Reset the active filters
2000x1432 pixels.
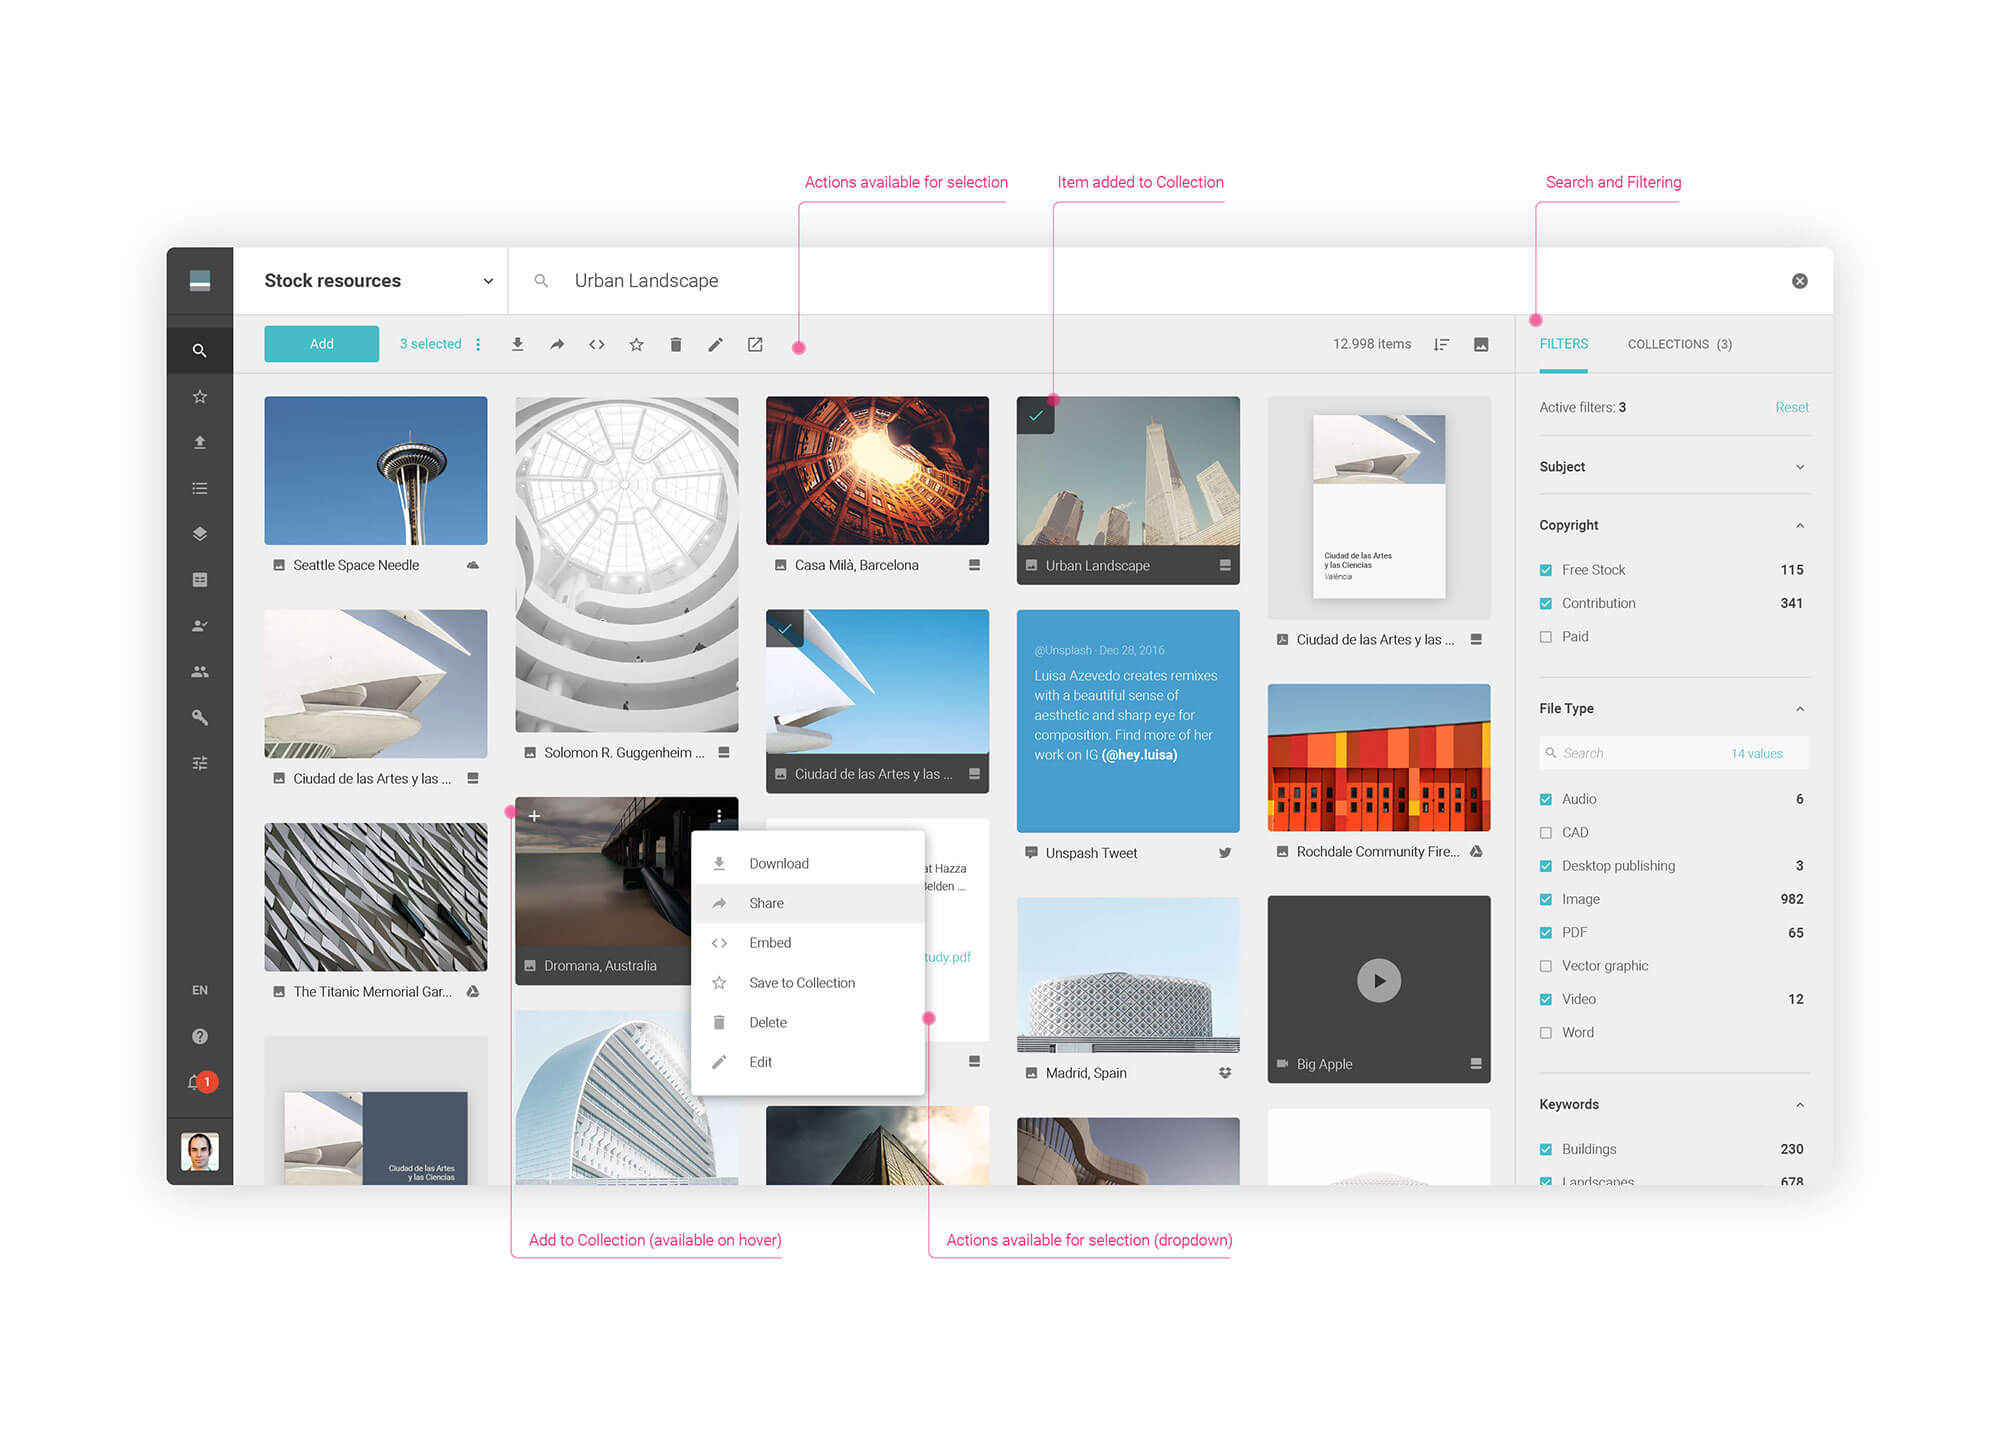tap(1792, 407)
